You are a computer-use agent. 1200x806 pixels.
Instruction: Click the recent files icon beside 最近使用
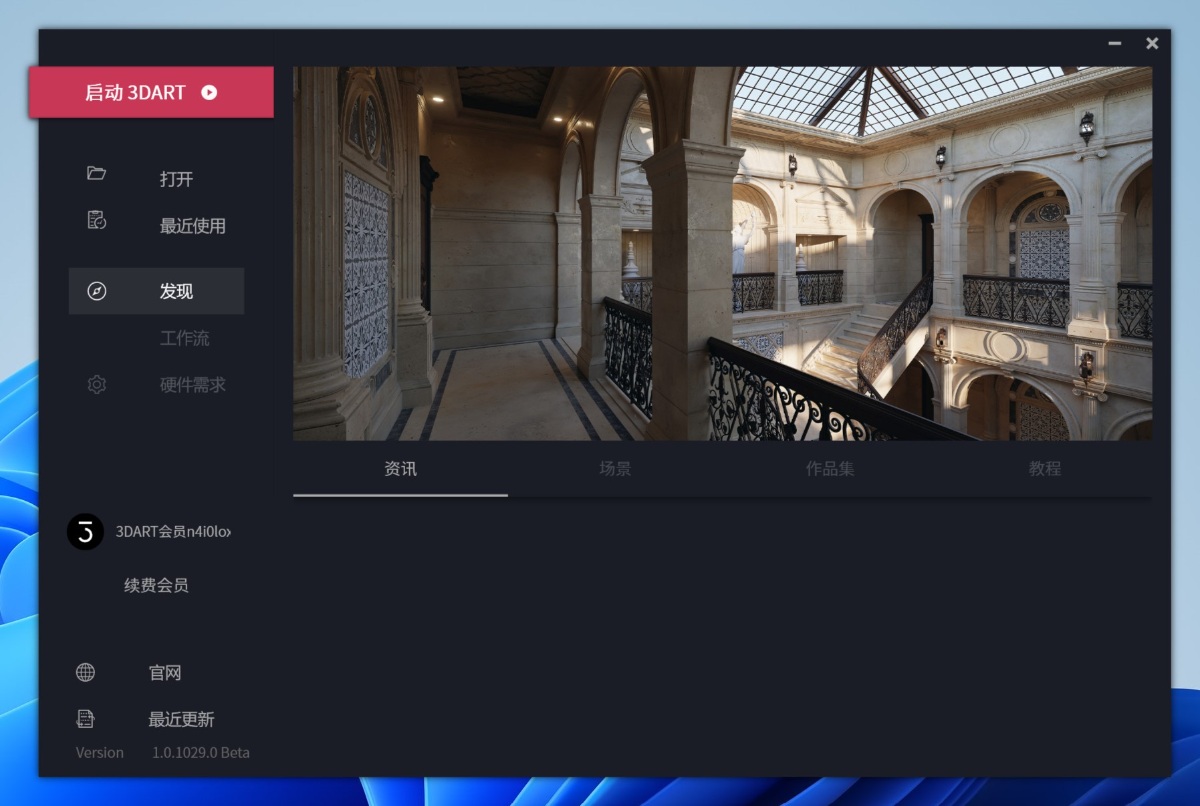coord(96,220)
